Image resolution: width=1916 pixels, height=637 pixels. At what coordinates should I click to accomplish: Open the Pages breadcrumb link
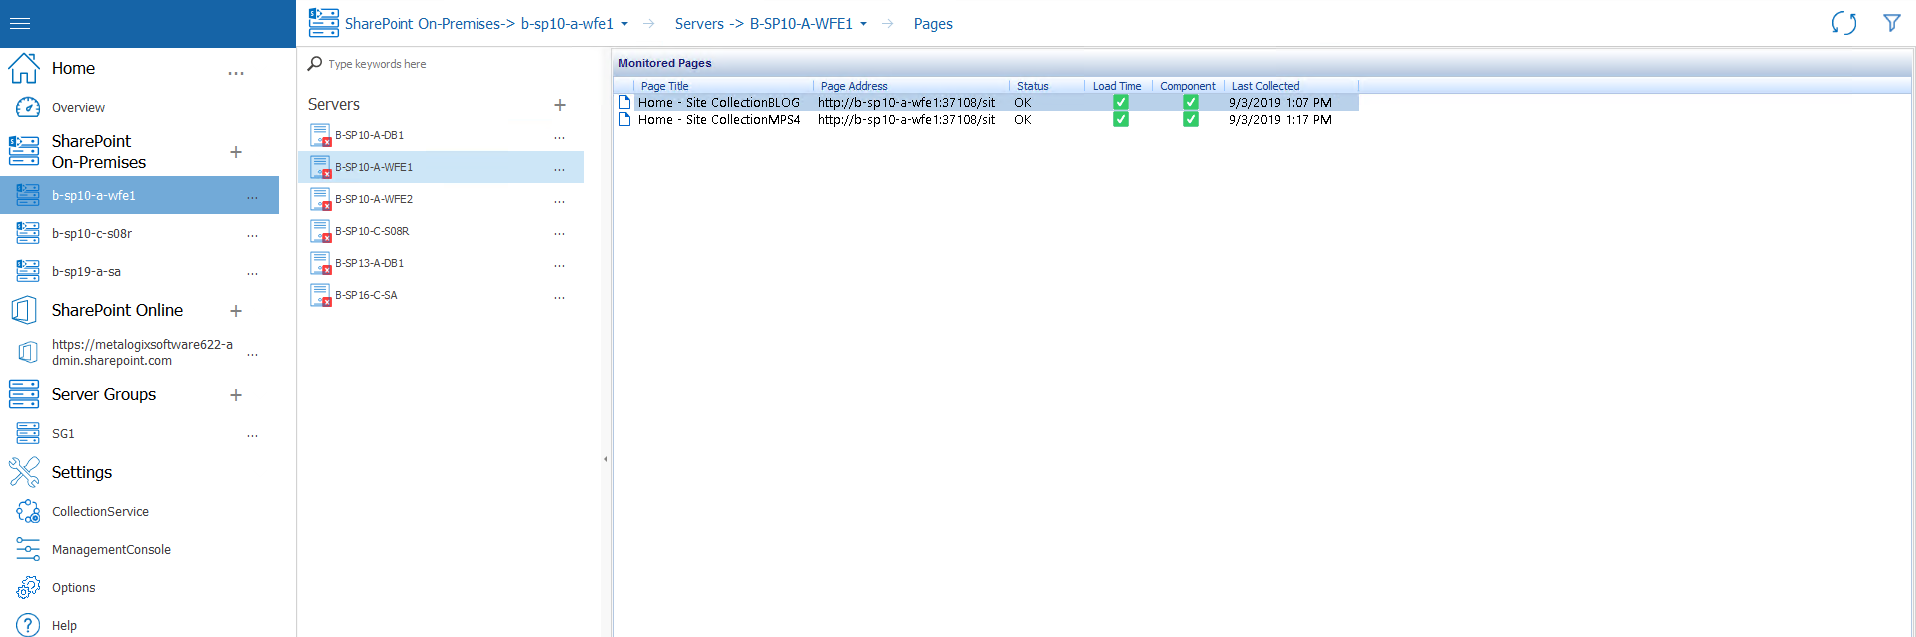click(x=933, y=24)
